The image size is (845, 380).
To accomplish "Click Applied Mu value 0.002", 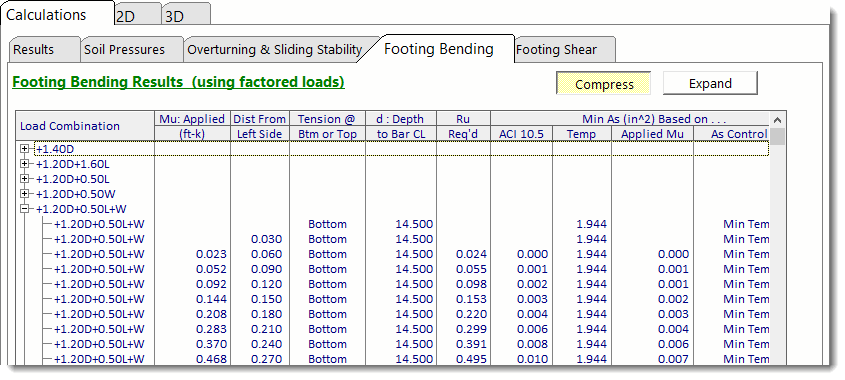I will click(x=674, y=300).
